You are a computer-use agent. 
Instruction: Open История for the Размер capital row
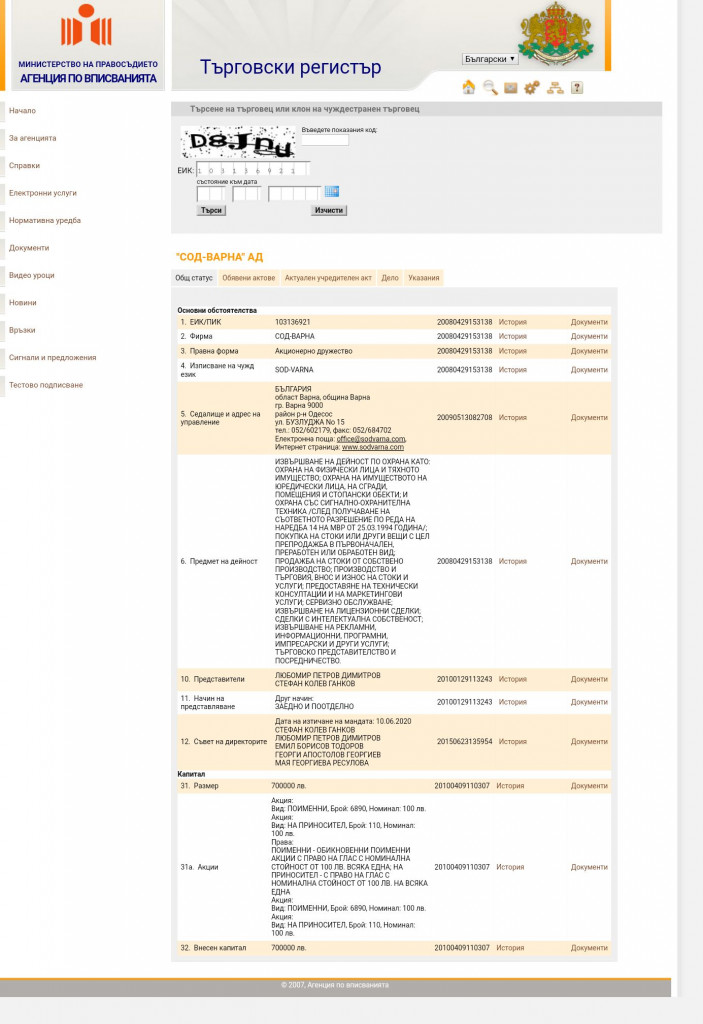[510, 786]
